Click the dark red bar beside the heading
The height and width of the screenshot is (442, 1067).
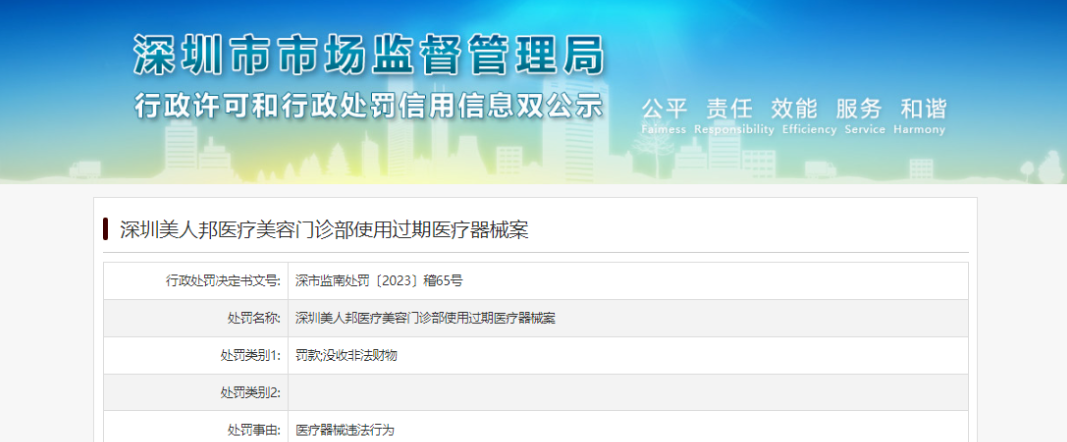pyautogui.click(x=105, y=229)
